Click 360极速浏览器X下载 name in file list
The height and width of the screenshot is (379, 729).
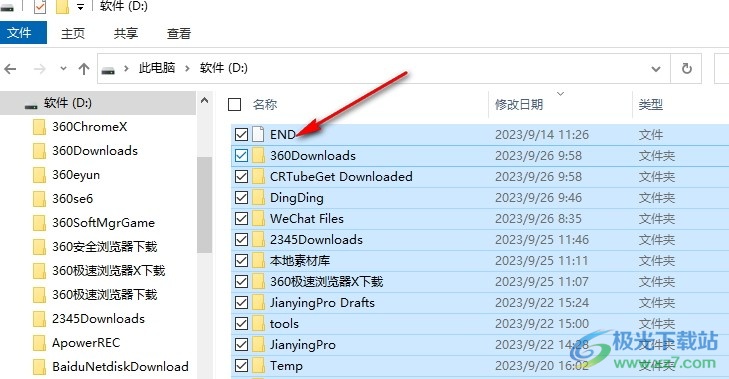click(326, 281)
